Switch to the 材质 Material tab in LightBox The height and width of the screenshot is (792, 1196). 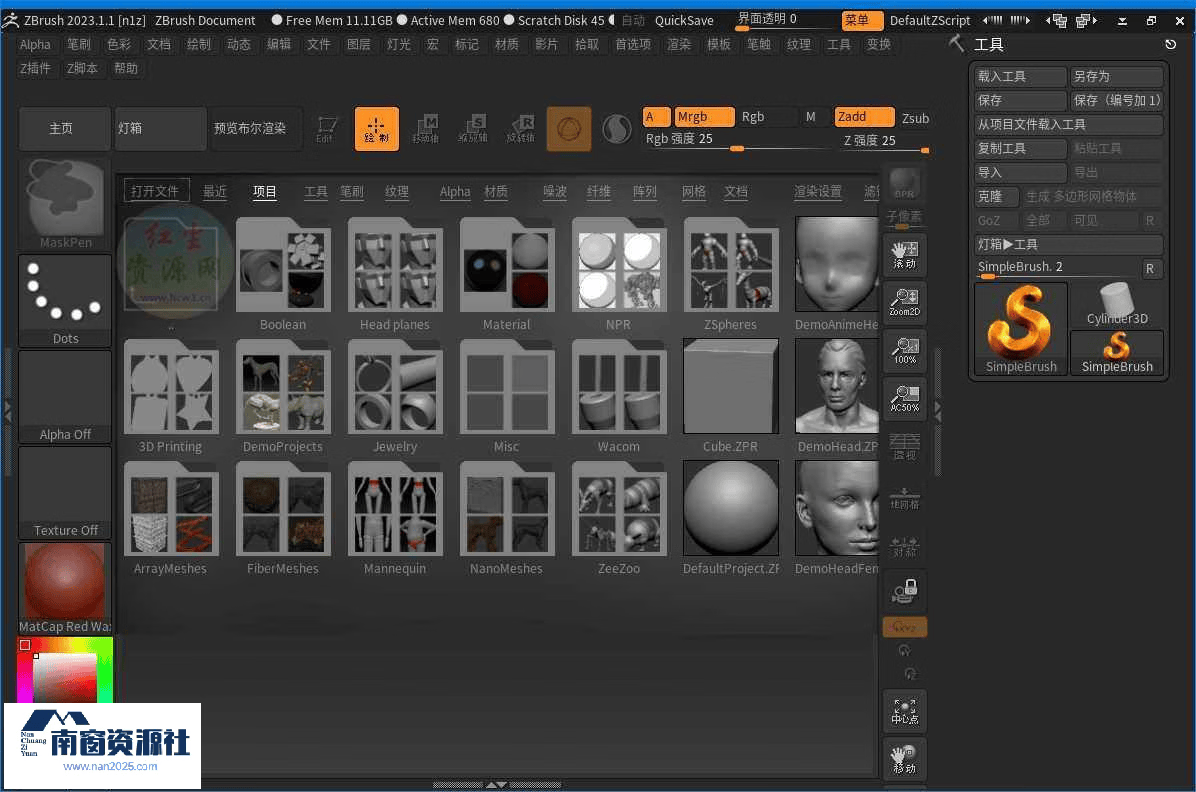[x=496, y=192]
